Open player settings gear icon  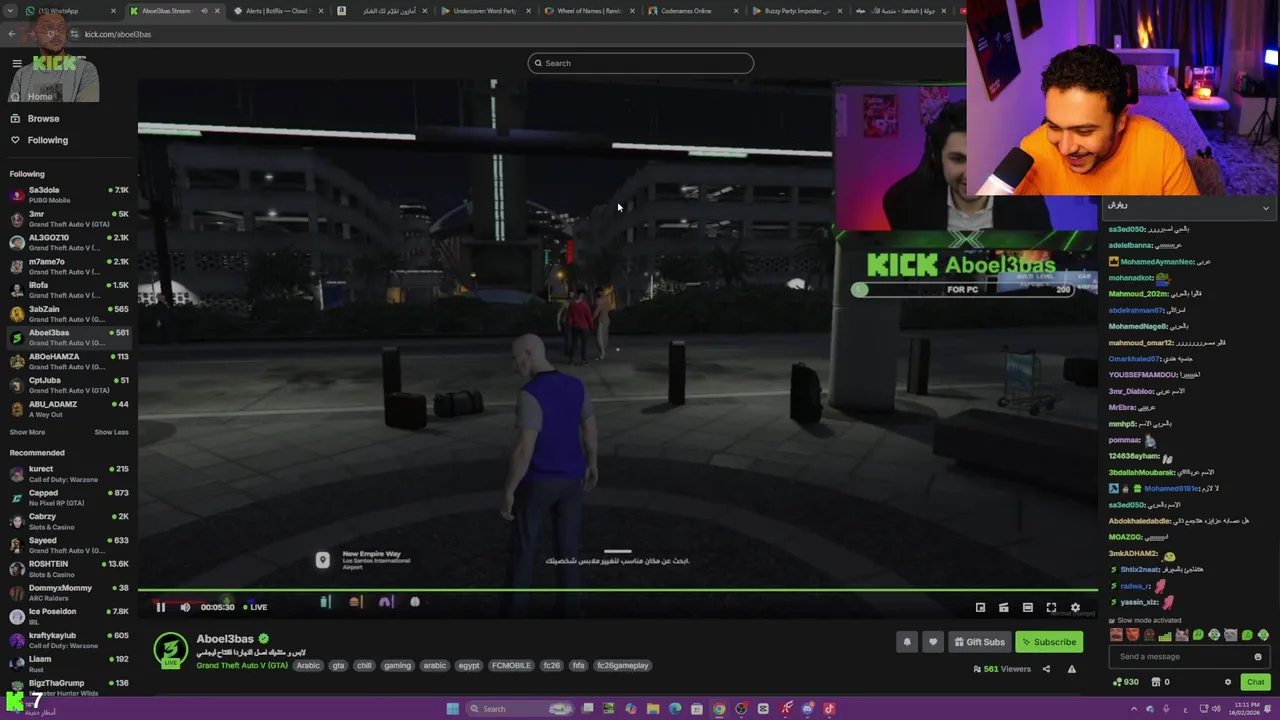(1075, 607)
